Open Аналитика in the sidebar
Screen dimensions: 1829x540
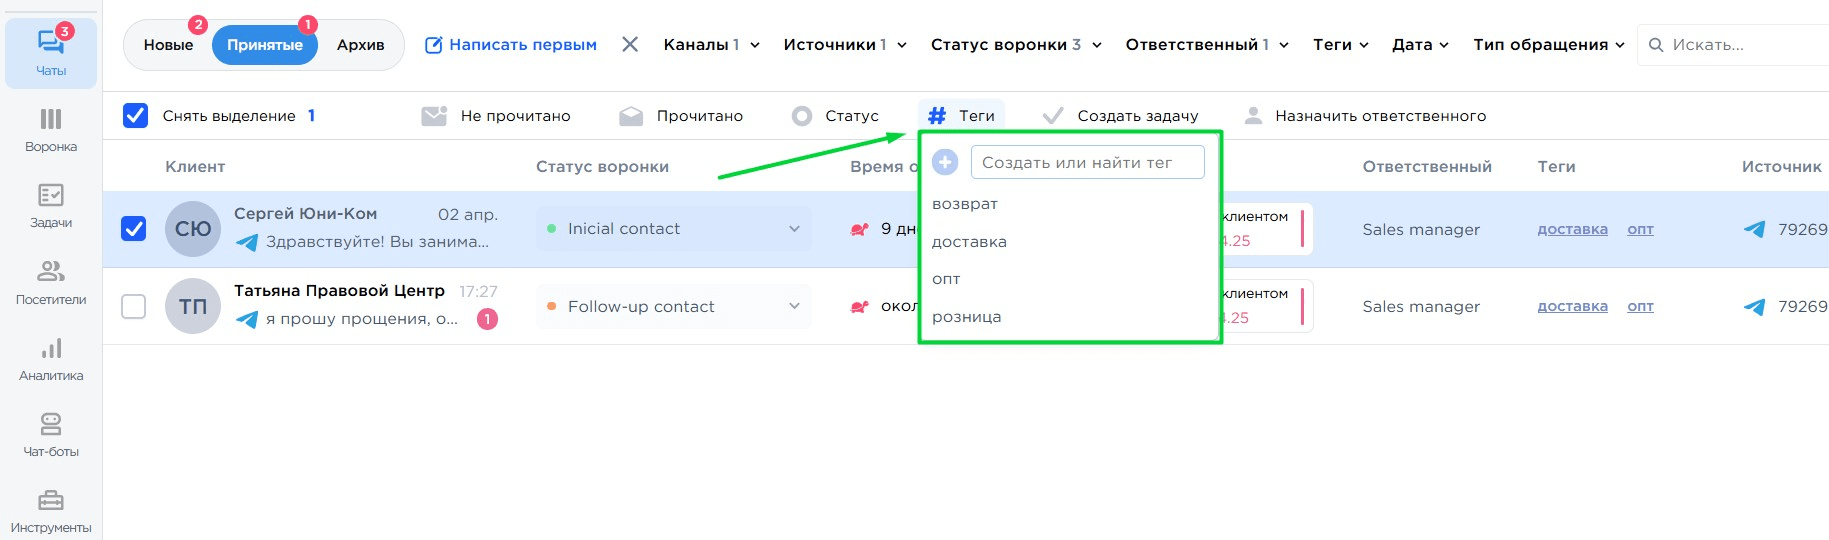51,359
